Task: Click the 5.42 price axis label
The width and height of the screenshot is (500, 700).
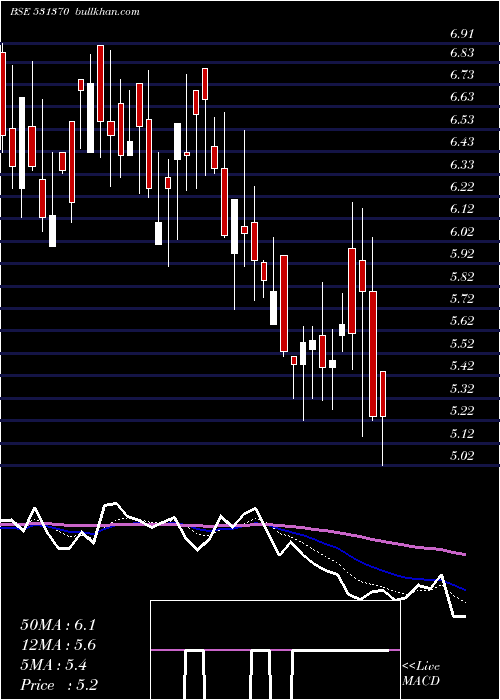Action: tap(462, 366)
